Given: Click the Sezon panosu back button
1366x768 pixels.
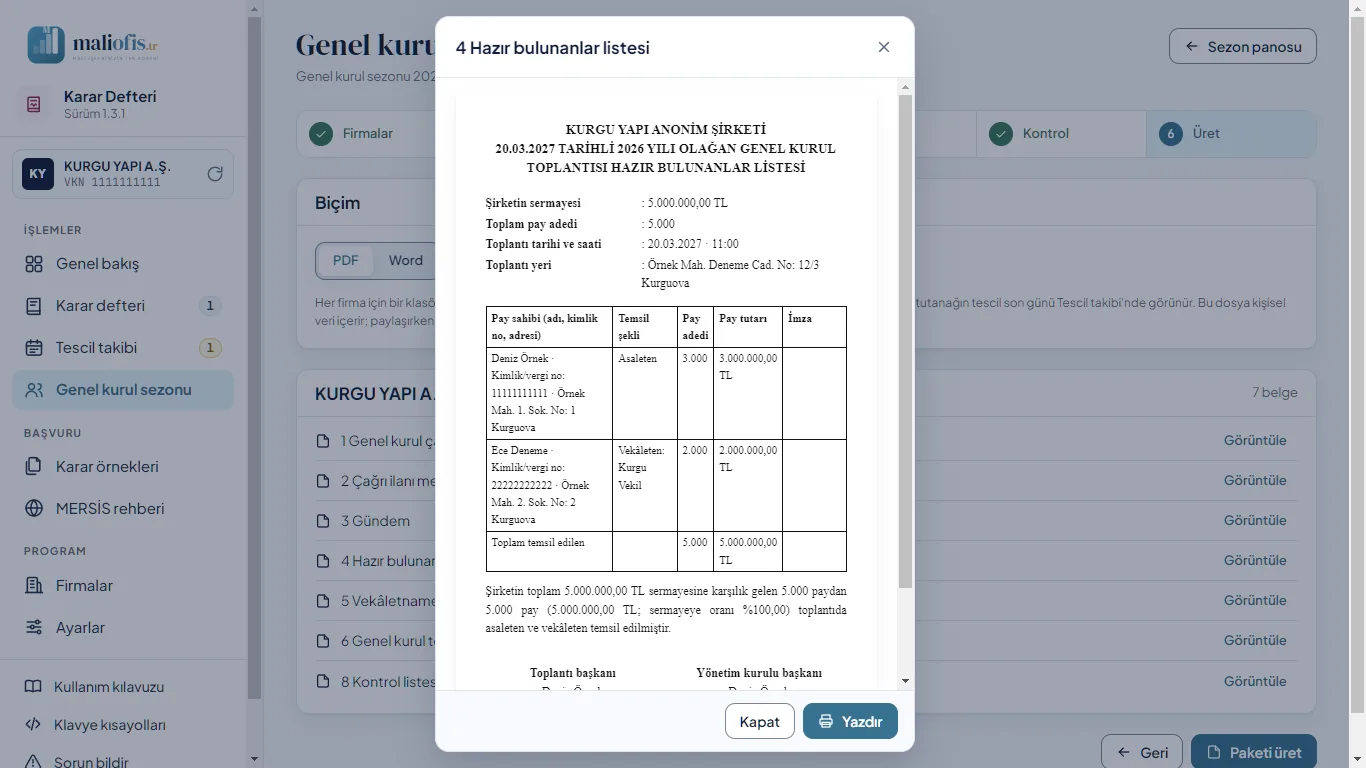Looking at the screenshot, I should point(1243,46).
